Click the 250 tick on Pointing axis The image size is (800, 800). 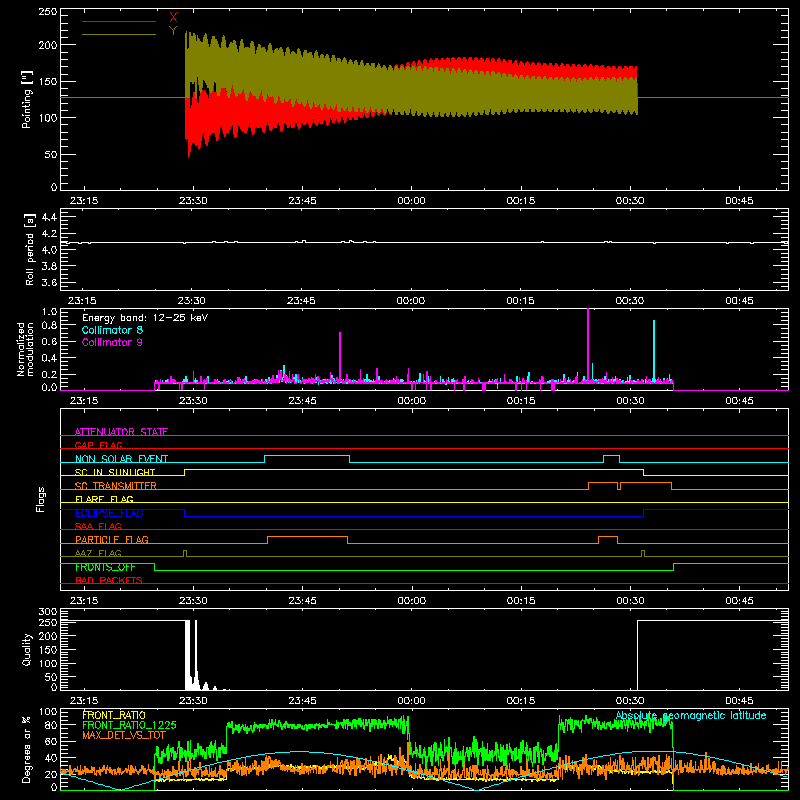click(x=47, y=12)
